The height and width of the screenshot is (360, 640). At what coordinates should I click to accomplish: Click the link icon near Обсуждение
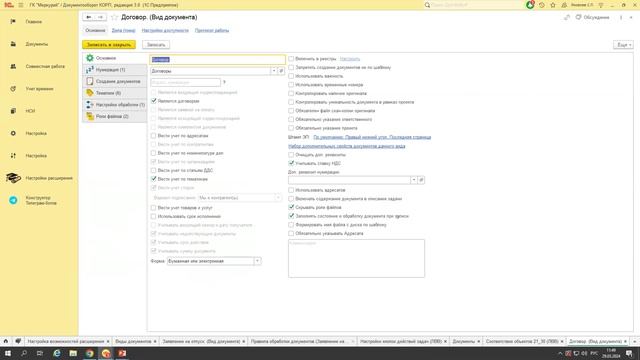567,17
